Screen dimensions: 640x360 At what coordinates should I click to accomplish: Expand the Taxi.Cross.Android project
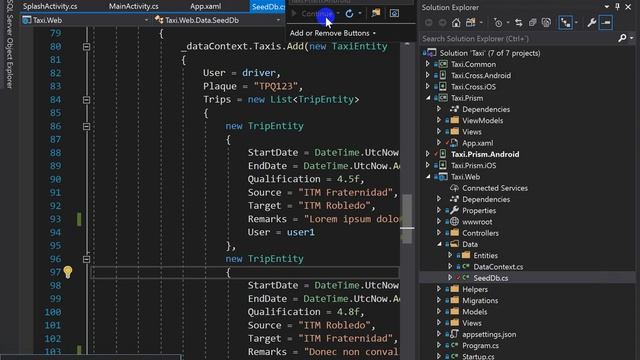click(x=427, y=76)
